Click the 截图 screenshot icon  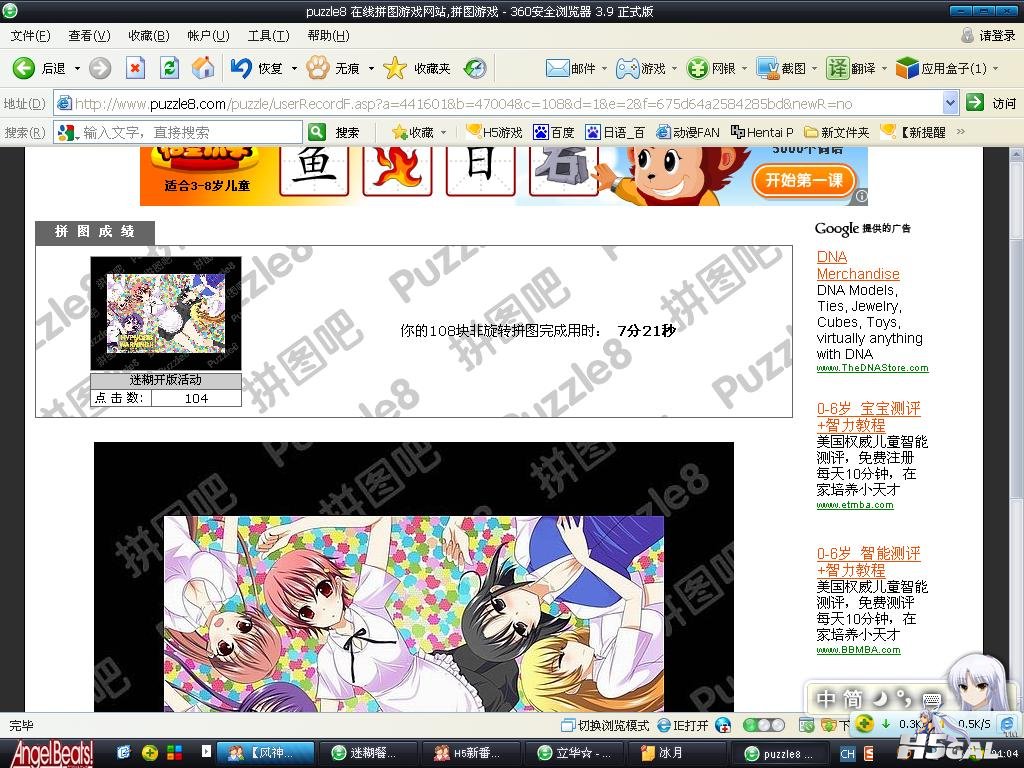(768, 68)
